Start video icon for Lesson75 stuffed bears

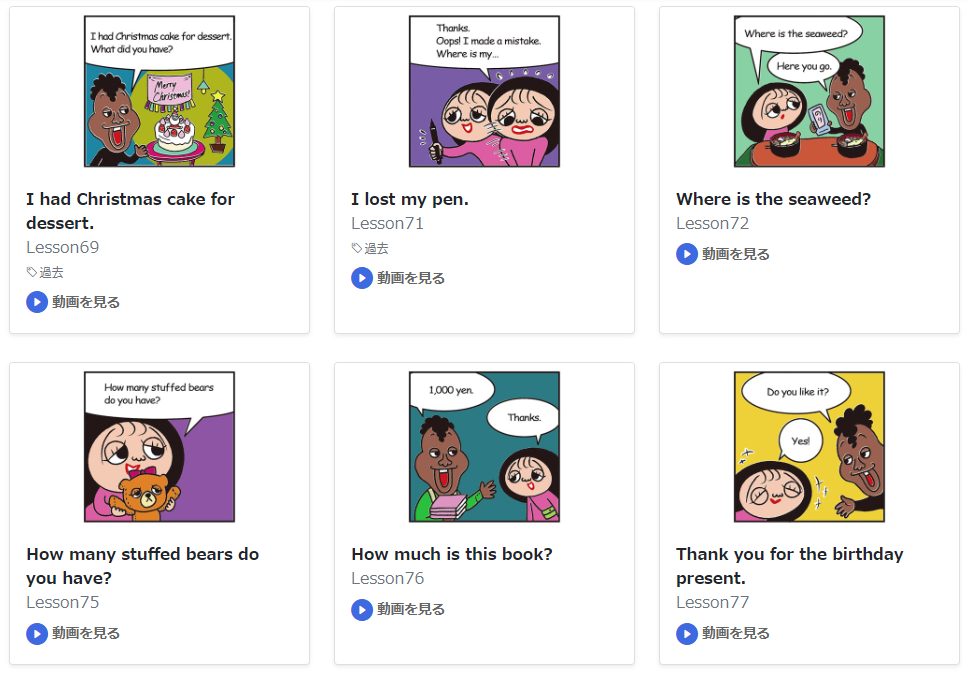coord(37,633)
